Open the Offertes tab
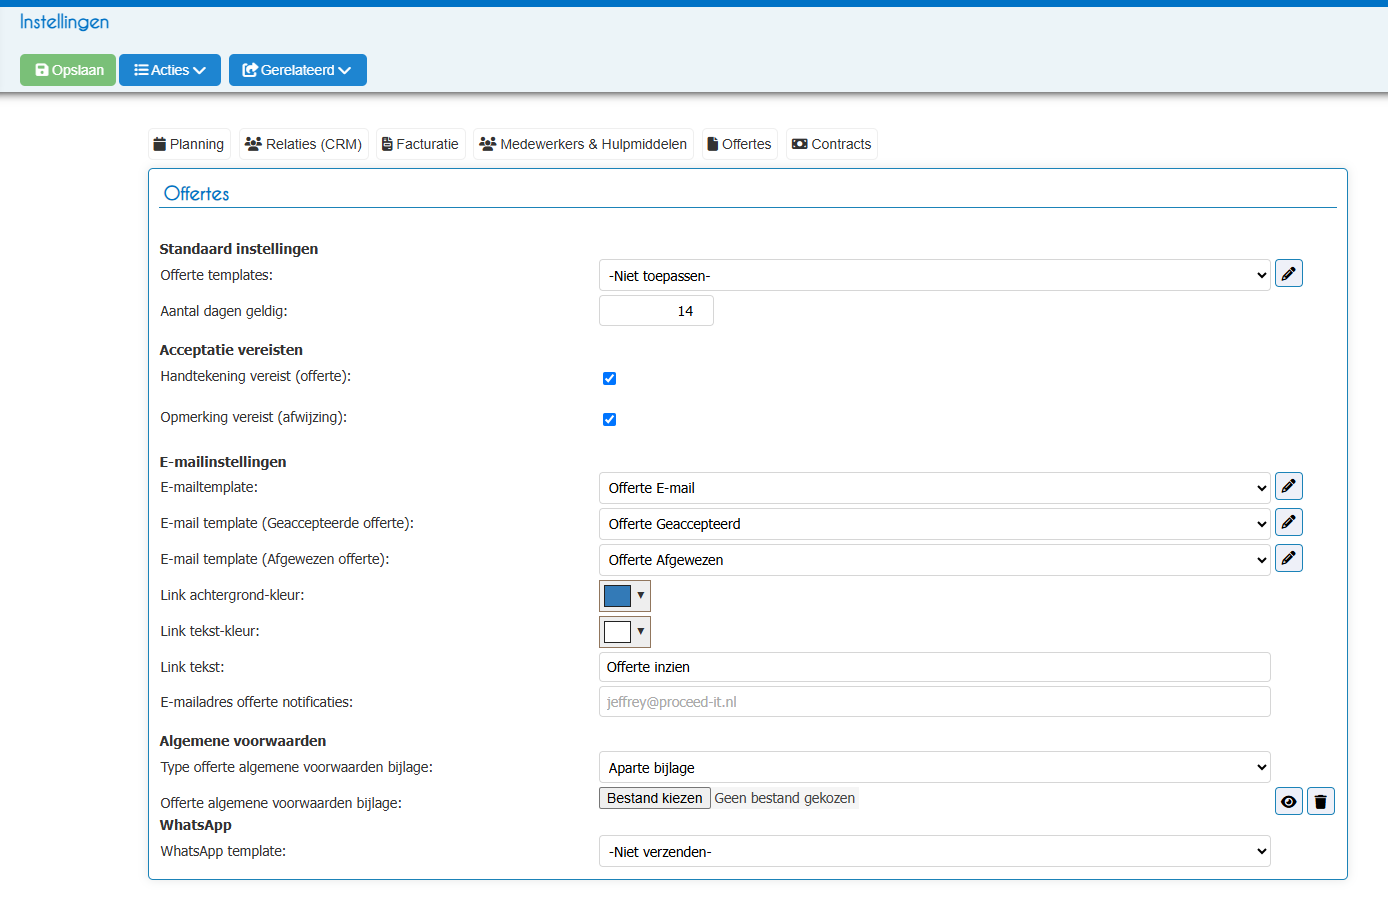1388x918 pixels. 740,144
